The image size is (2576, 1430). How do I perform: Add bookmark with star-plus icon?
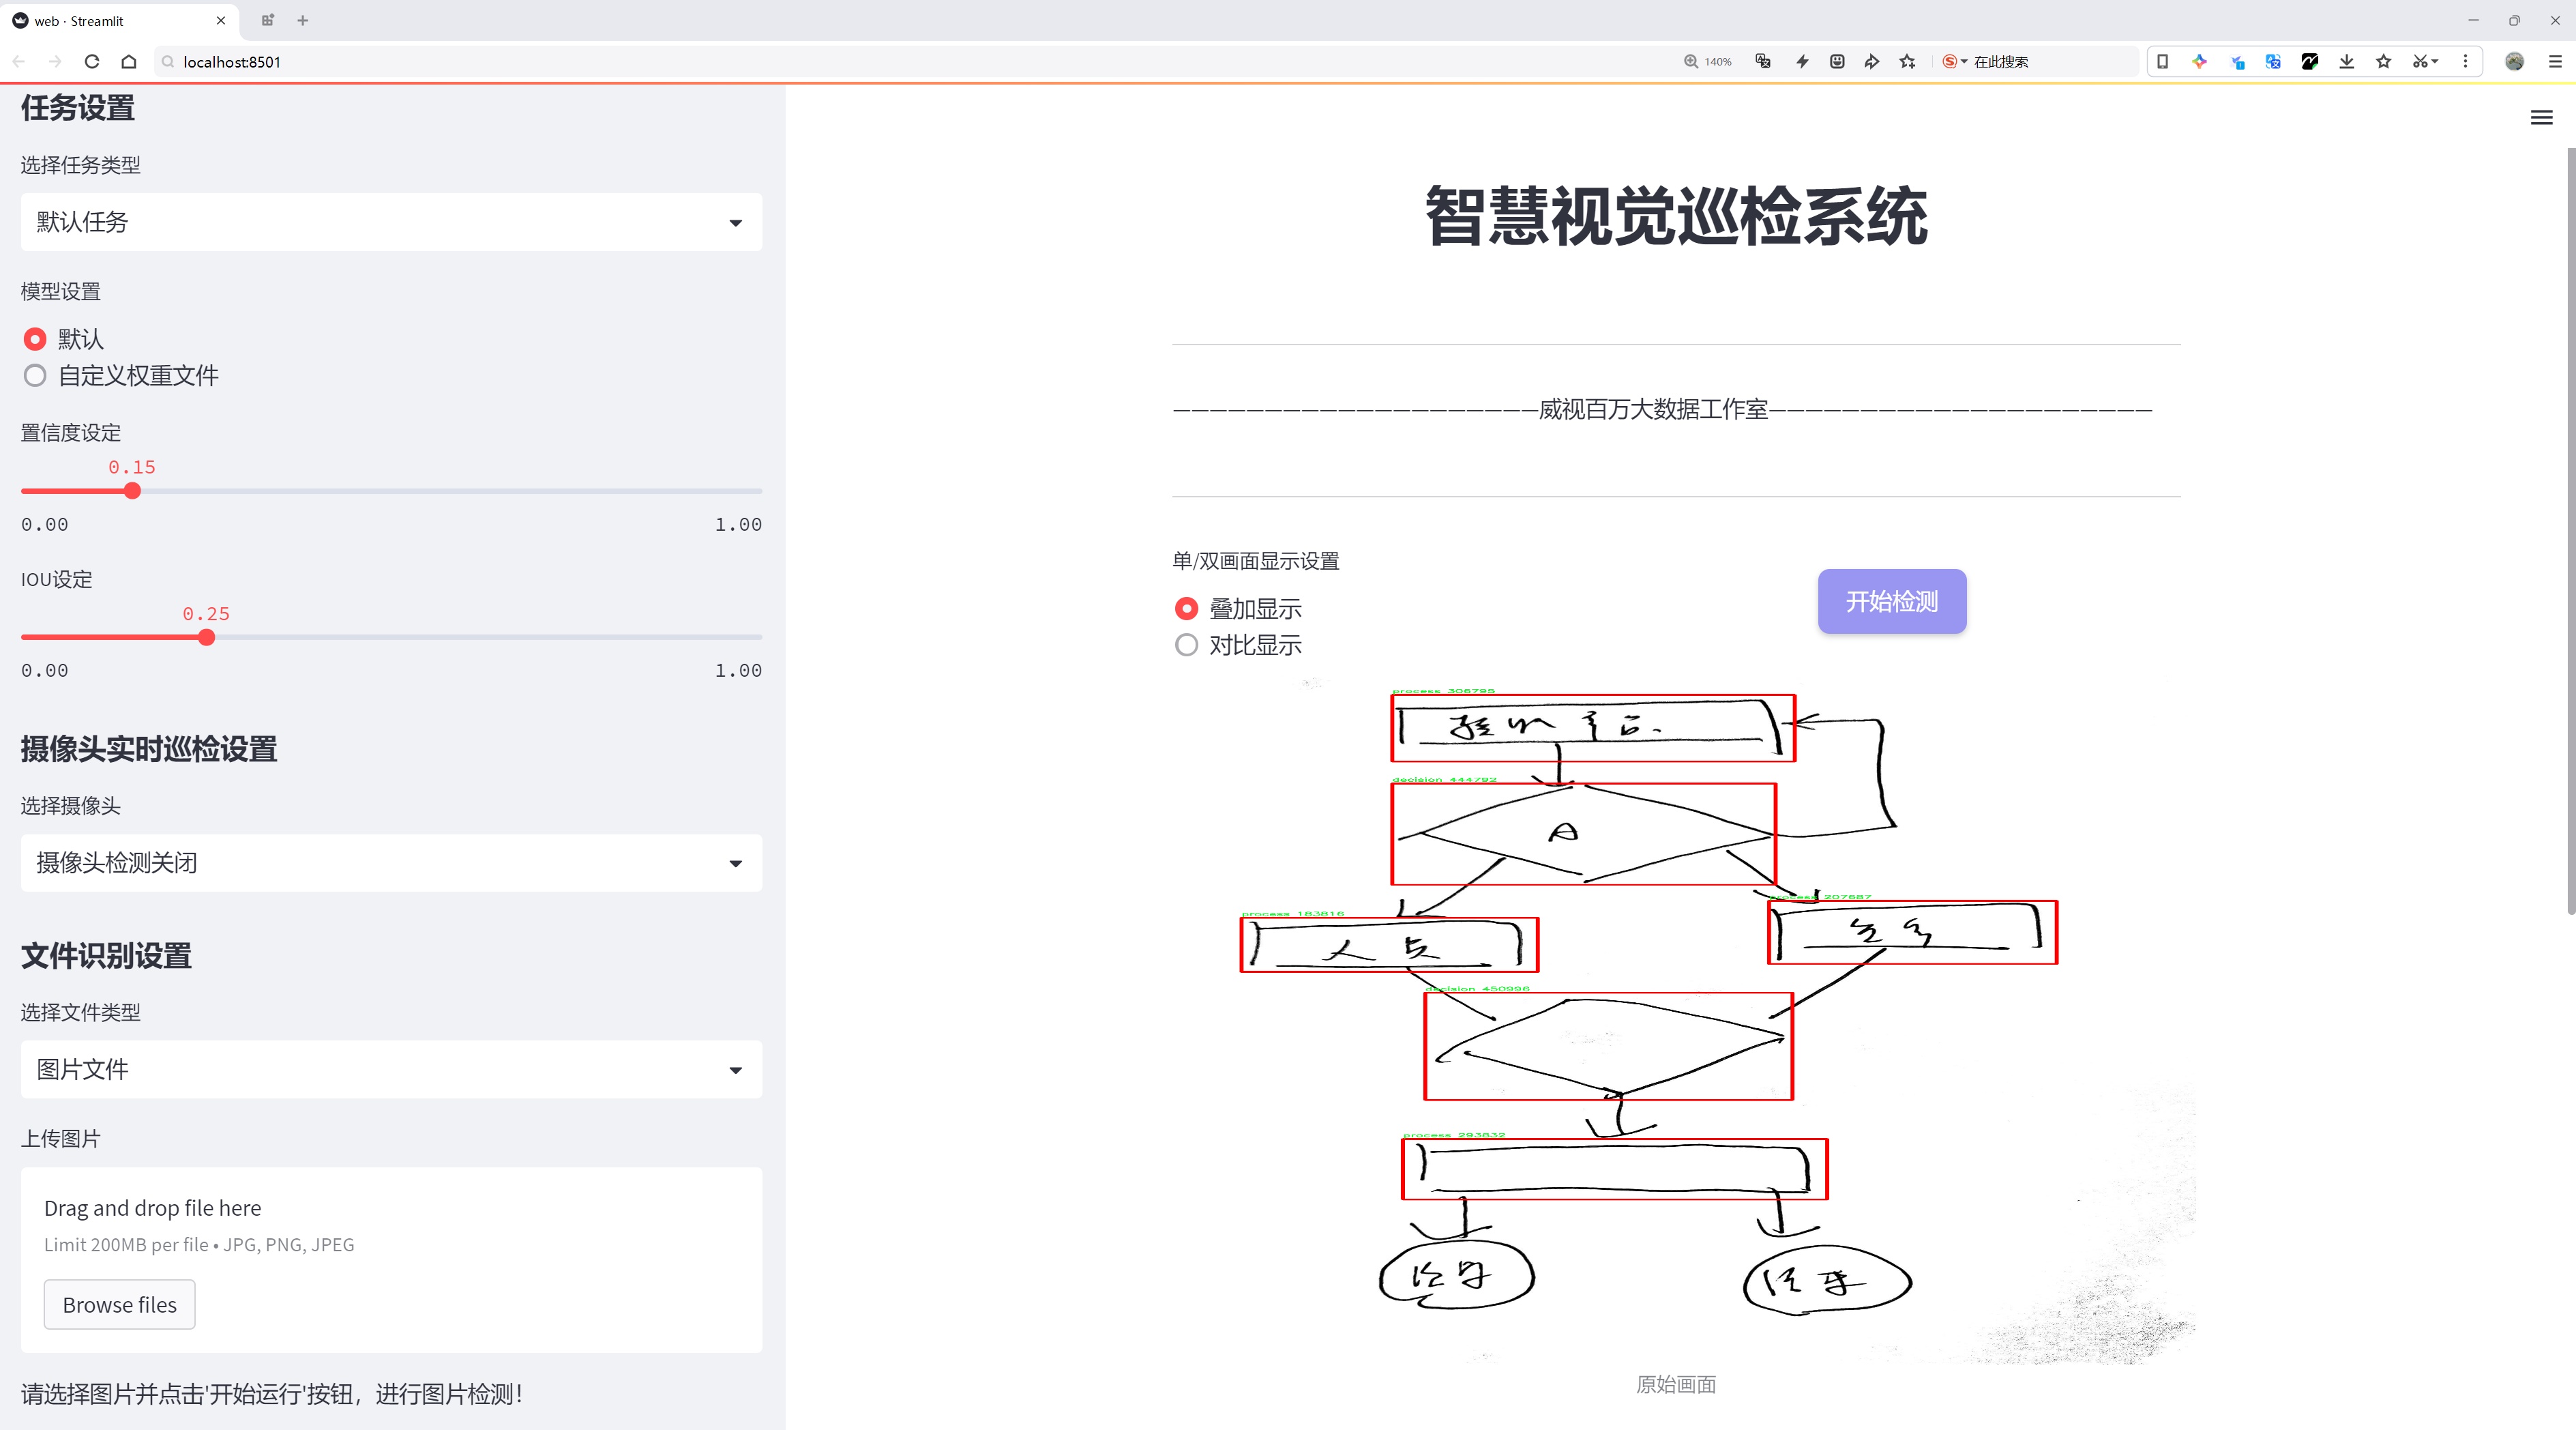(1908, 62)
